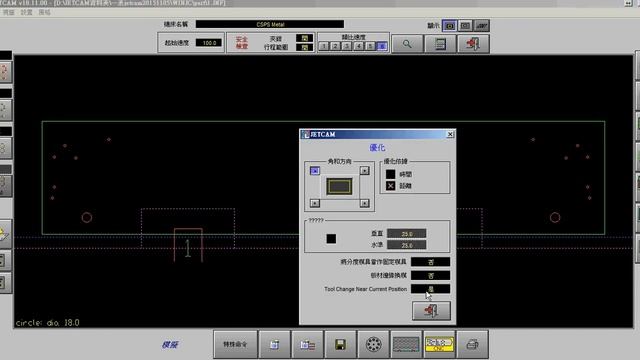
Task: Open the list sheet icon button beside the magnifier
Action: click(440, 44)
